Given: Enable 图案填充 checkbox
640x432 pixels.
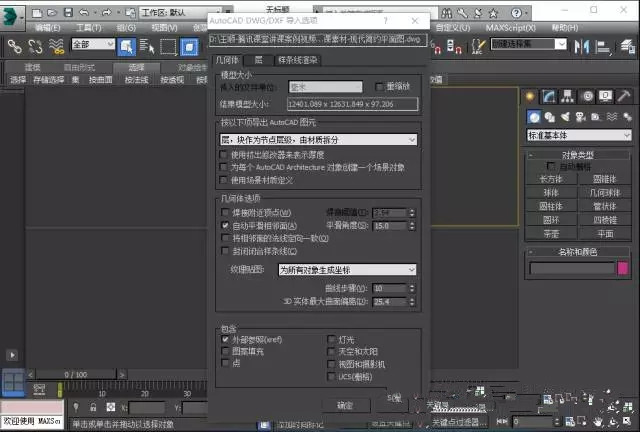Looking at the screenshot, I should coord(225,351).
